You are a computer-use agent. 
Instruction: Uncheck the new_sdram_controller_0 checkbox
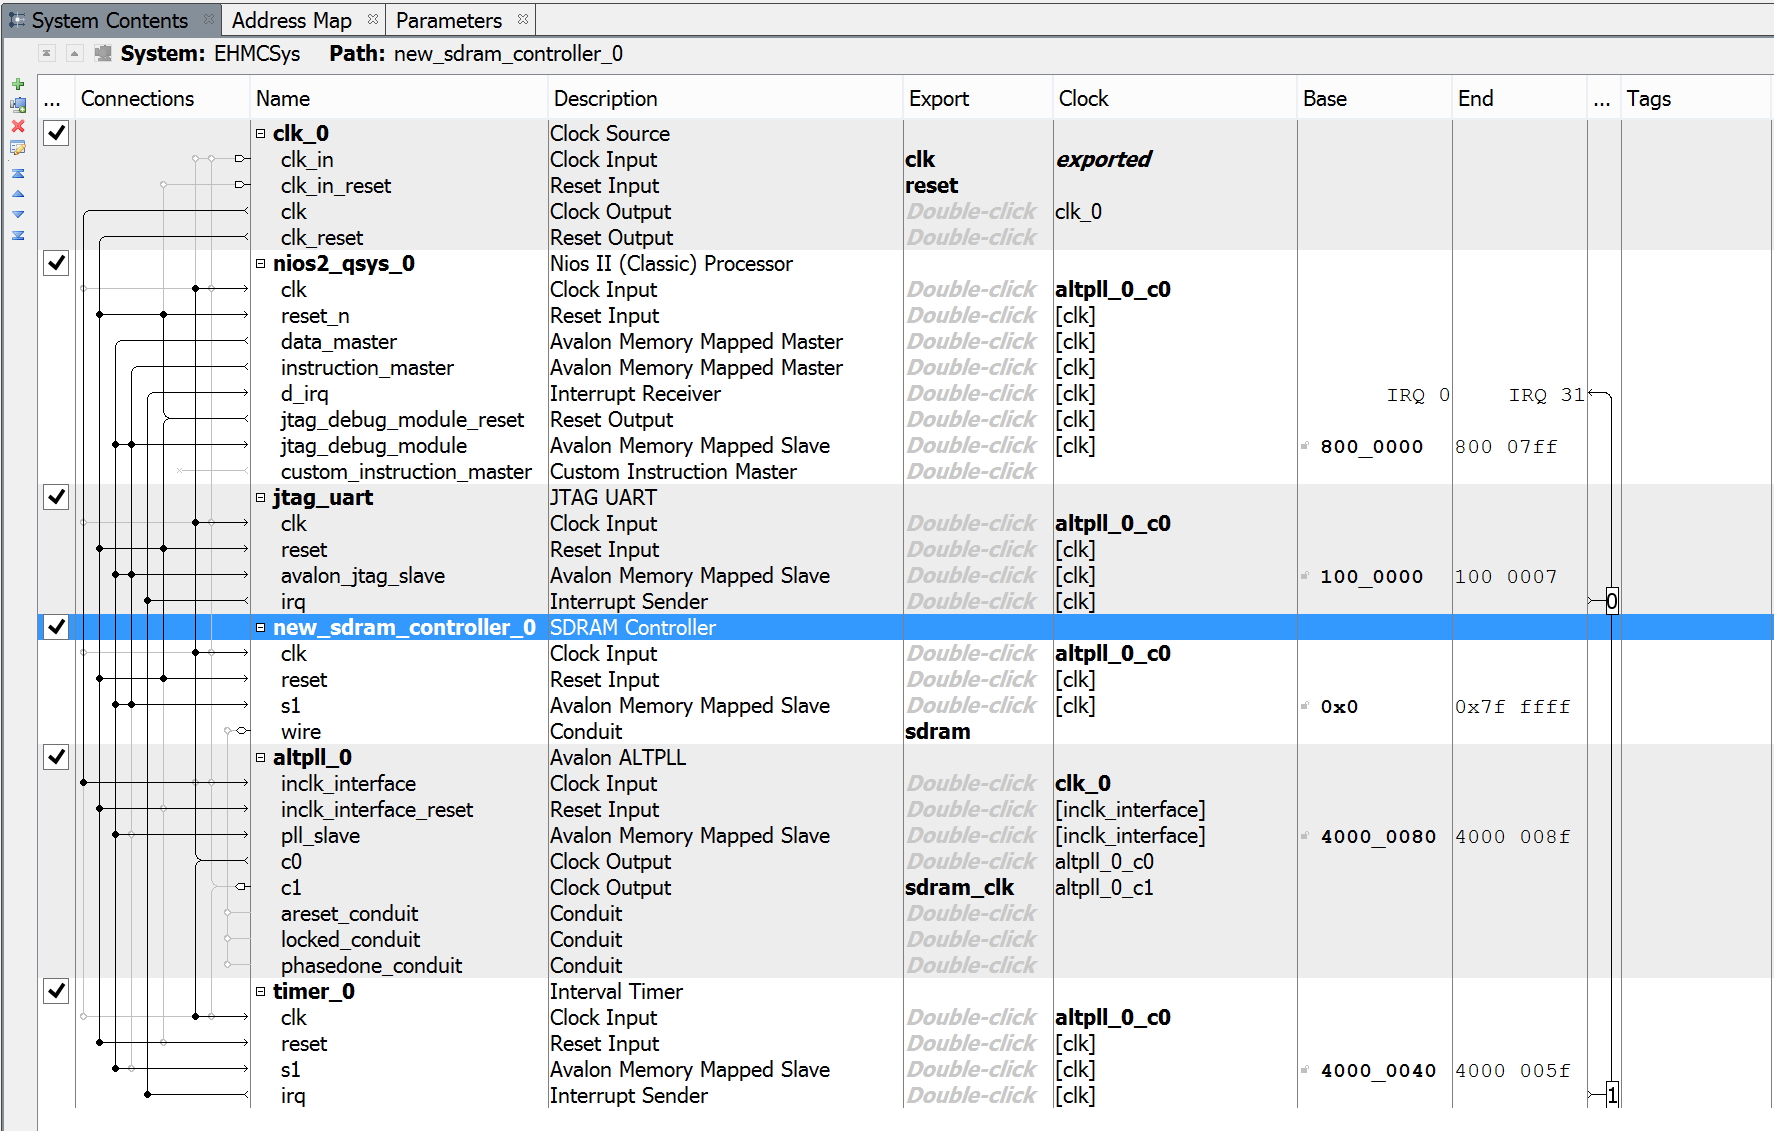(x=57, y=627)
